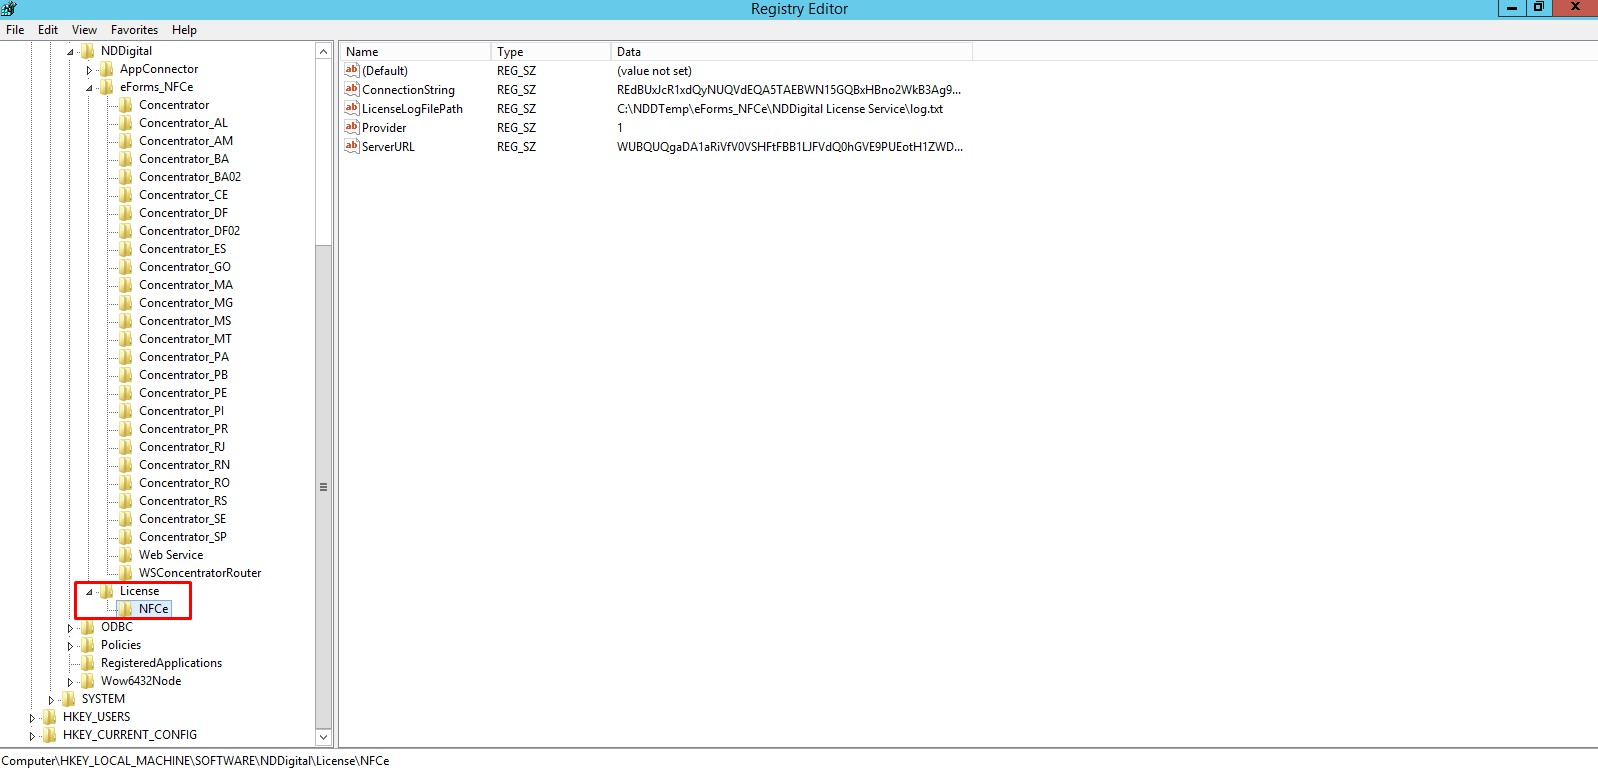Collapse the License key node
1598x768 pixels.
[x=89, y=592]
